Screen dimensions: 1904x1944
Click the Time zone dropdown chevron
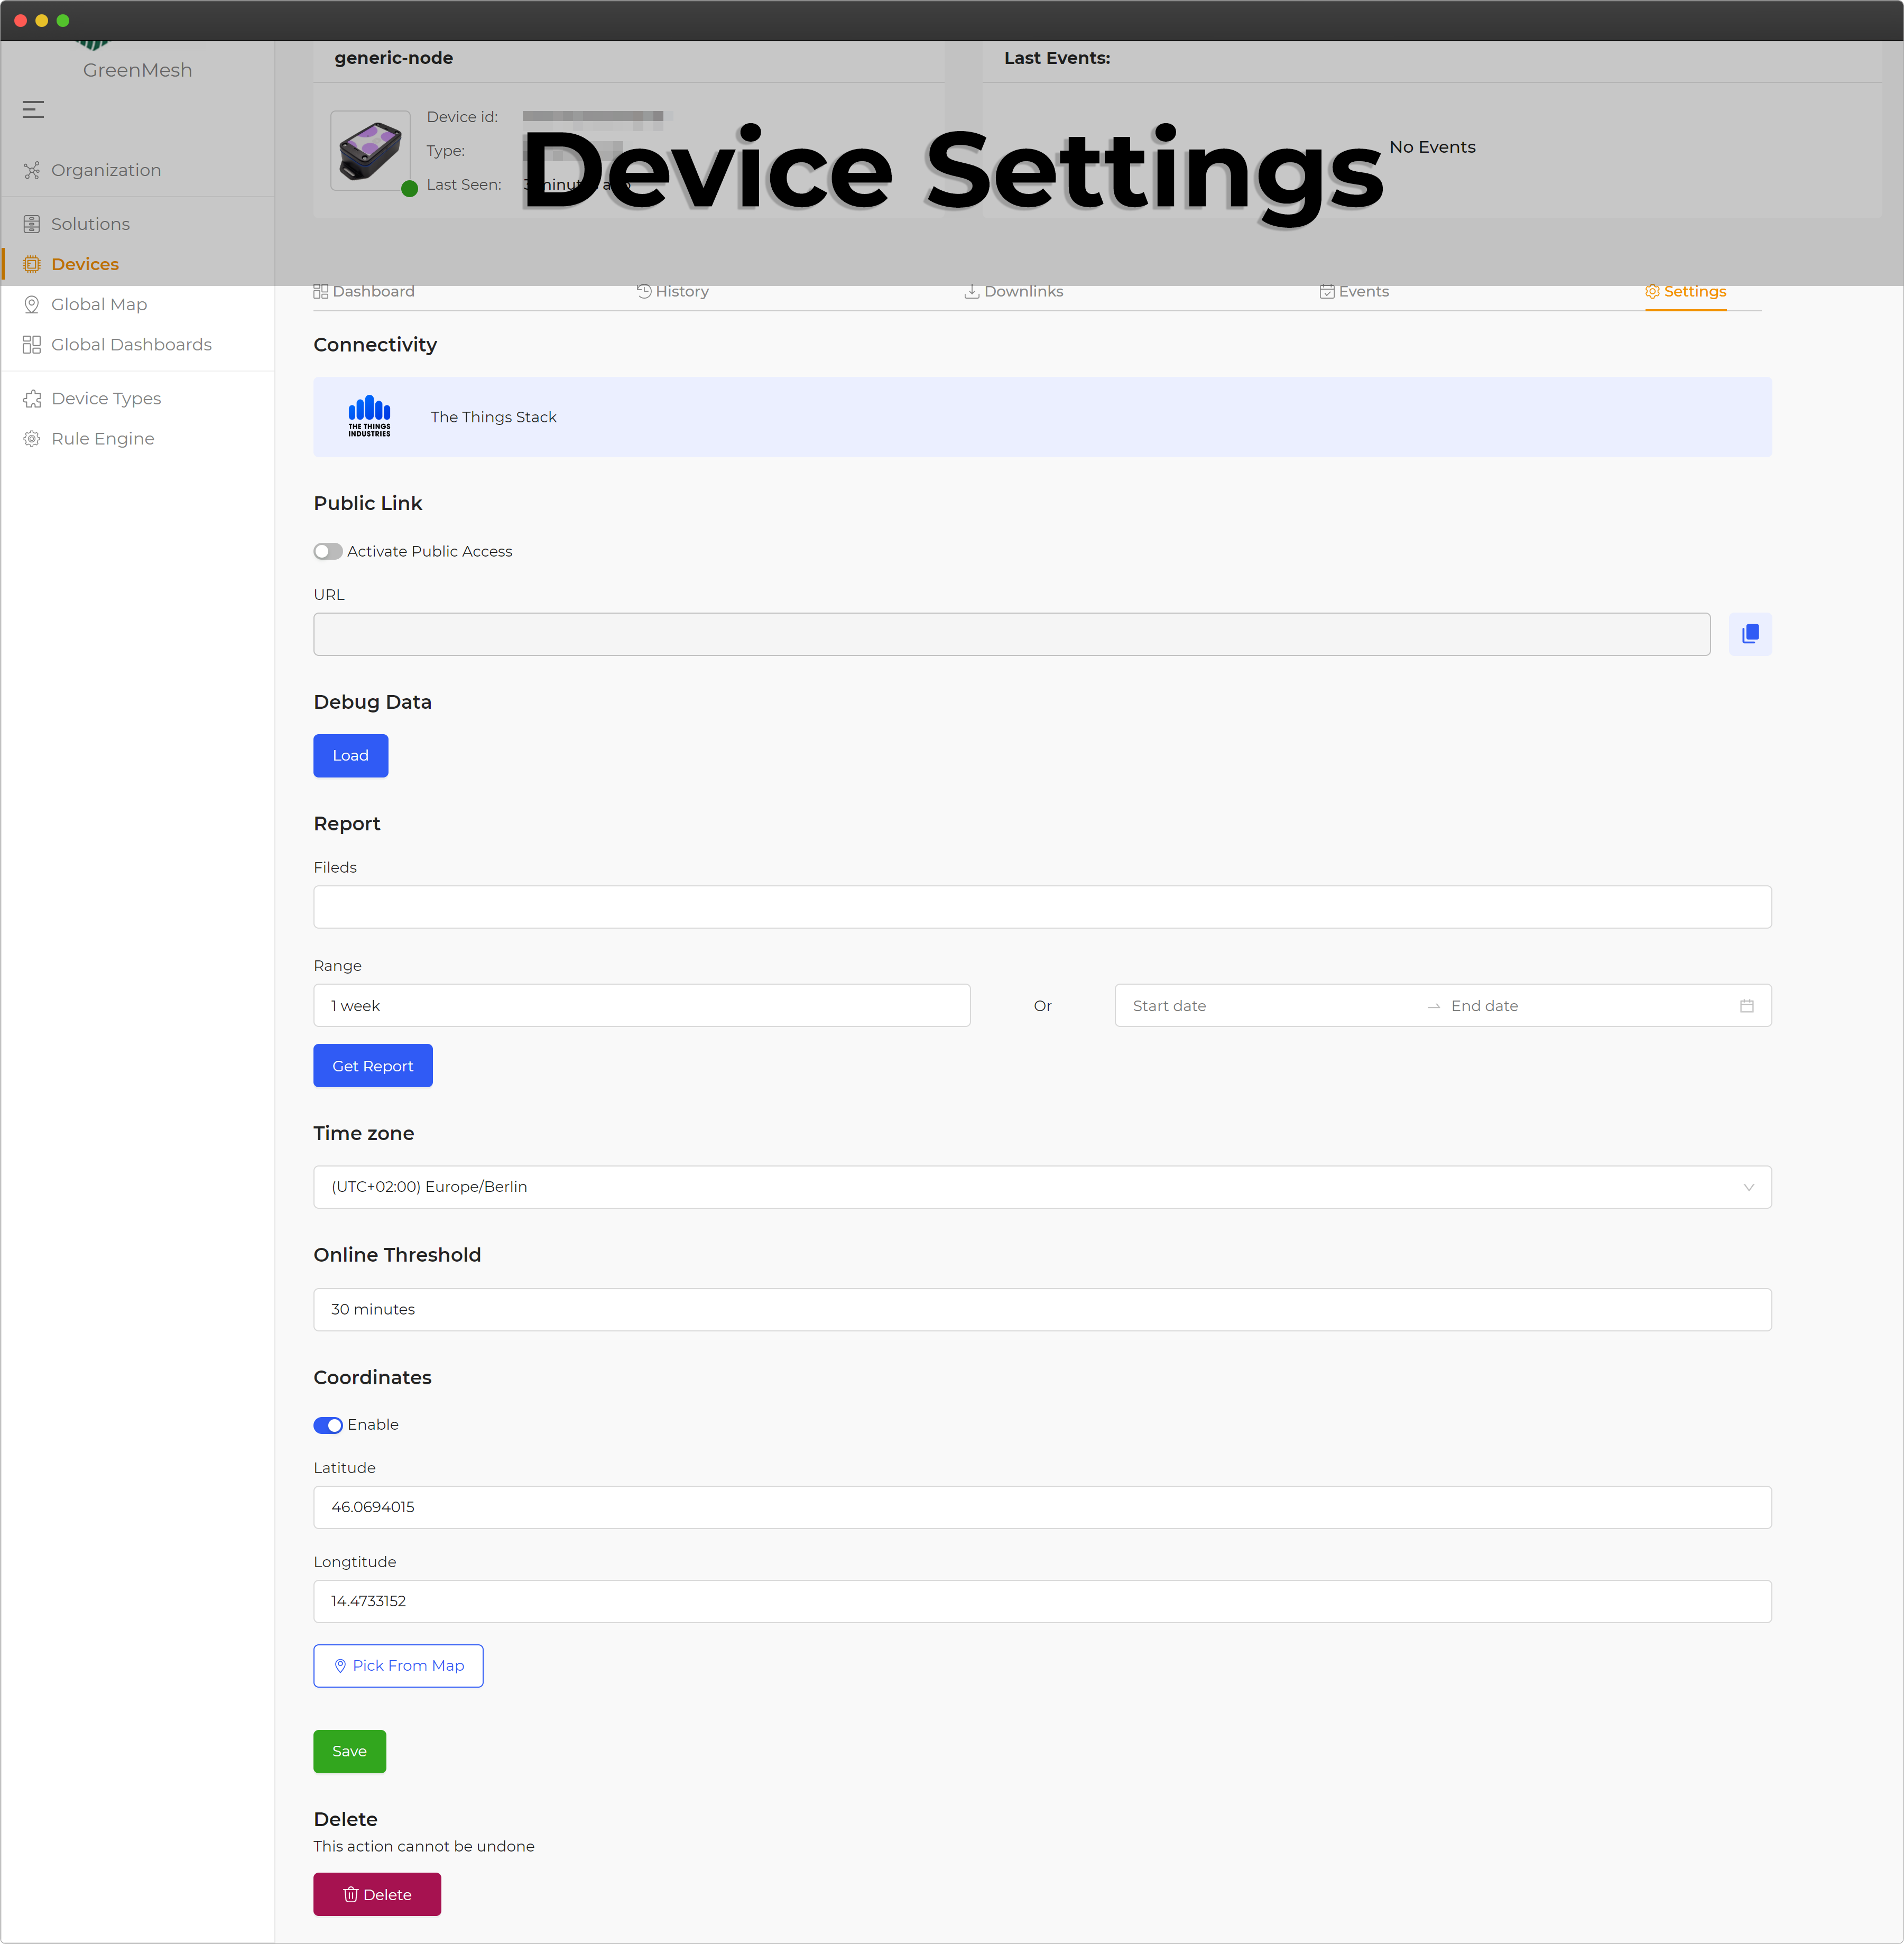tap(1748, 1187)
